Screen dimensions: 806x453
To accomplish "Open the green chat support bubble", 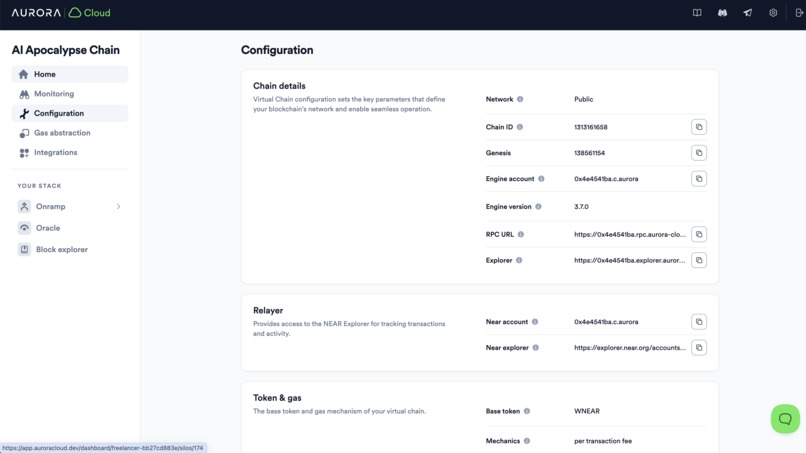I will coord(785,419).
